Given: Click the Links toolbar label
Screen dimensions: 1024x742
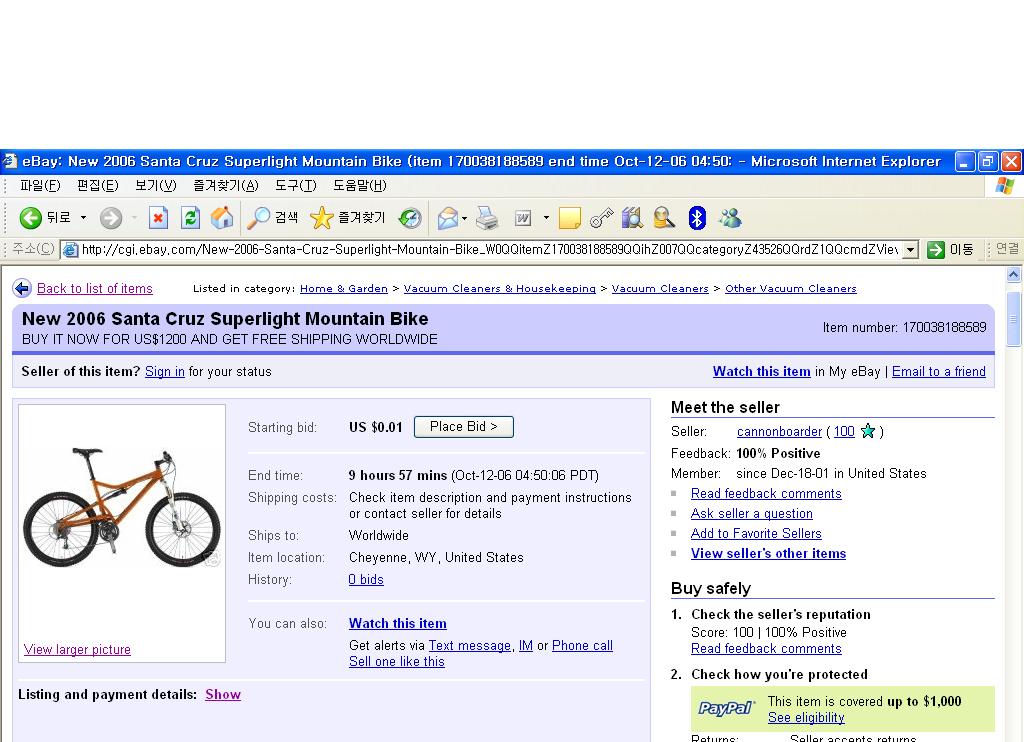Looking at the screenshot, I should pyautogui.click(x=1006, y=249).
